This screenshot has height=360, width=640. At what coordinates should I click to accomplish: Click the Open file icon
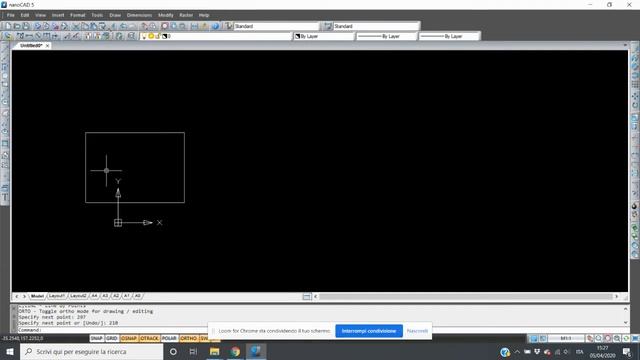click(17, 26)
